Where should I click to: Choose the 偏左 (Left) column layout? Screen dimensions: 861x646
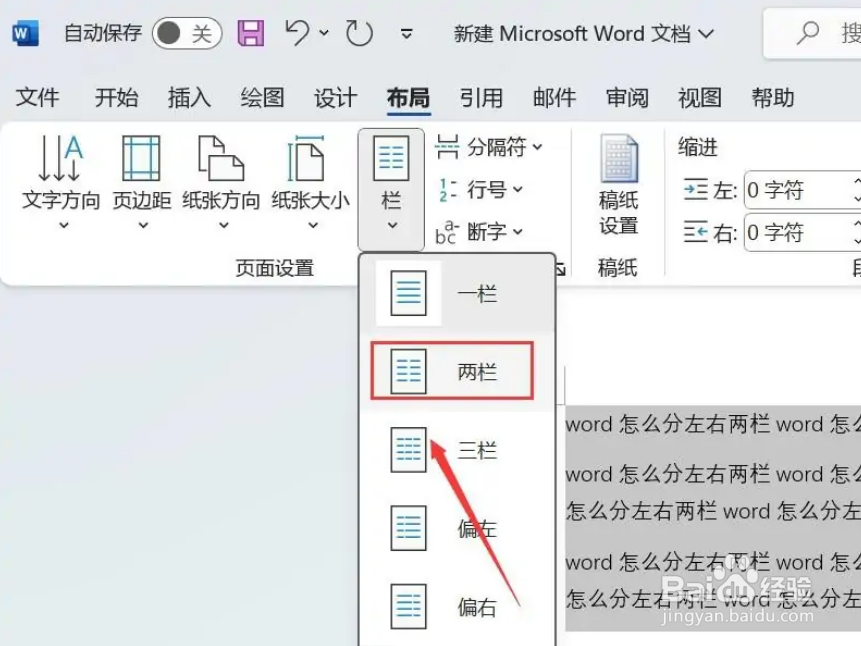452,527
